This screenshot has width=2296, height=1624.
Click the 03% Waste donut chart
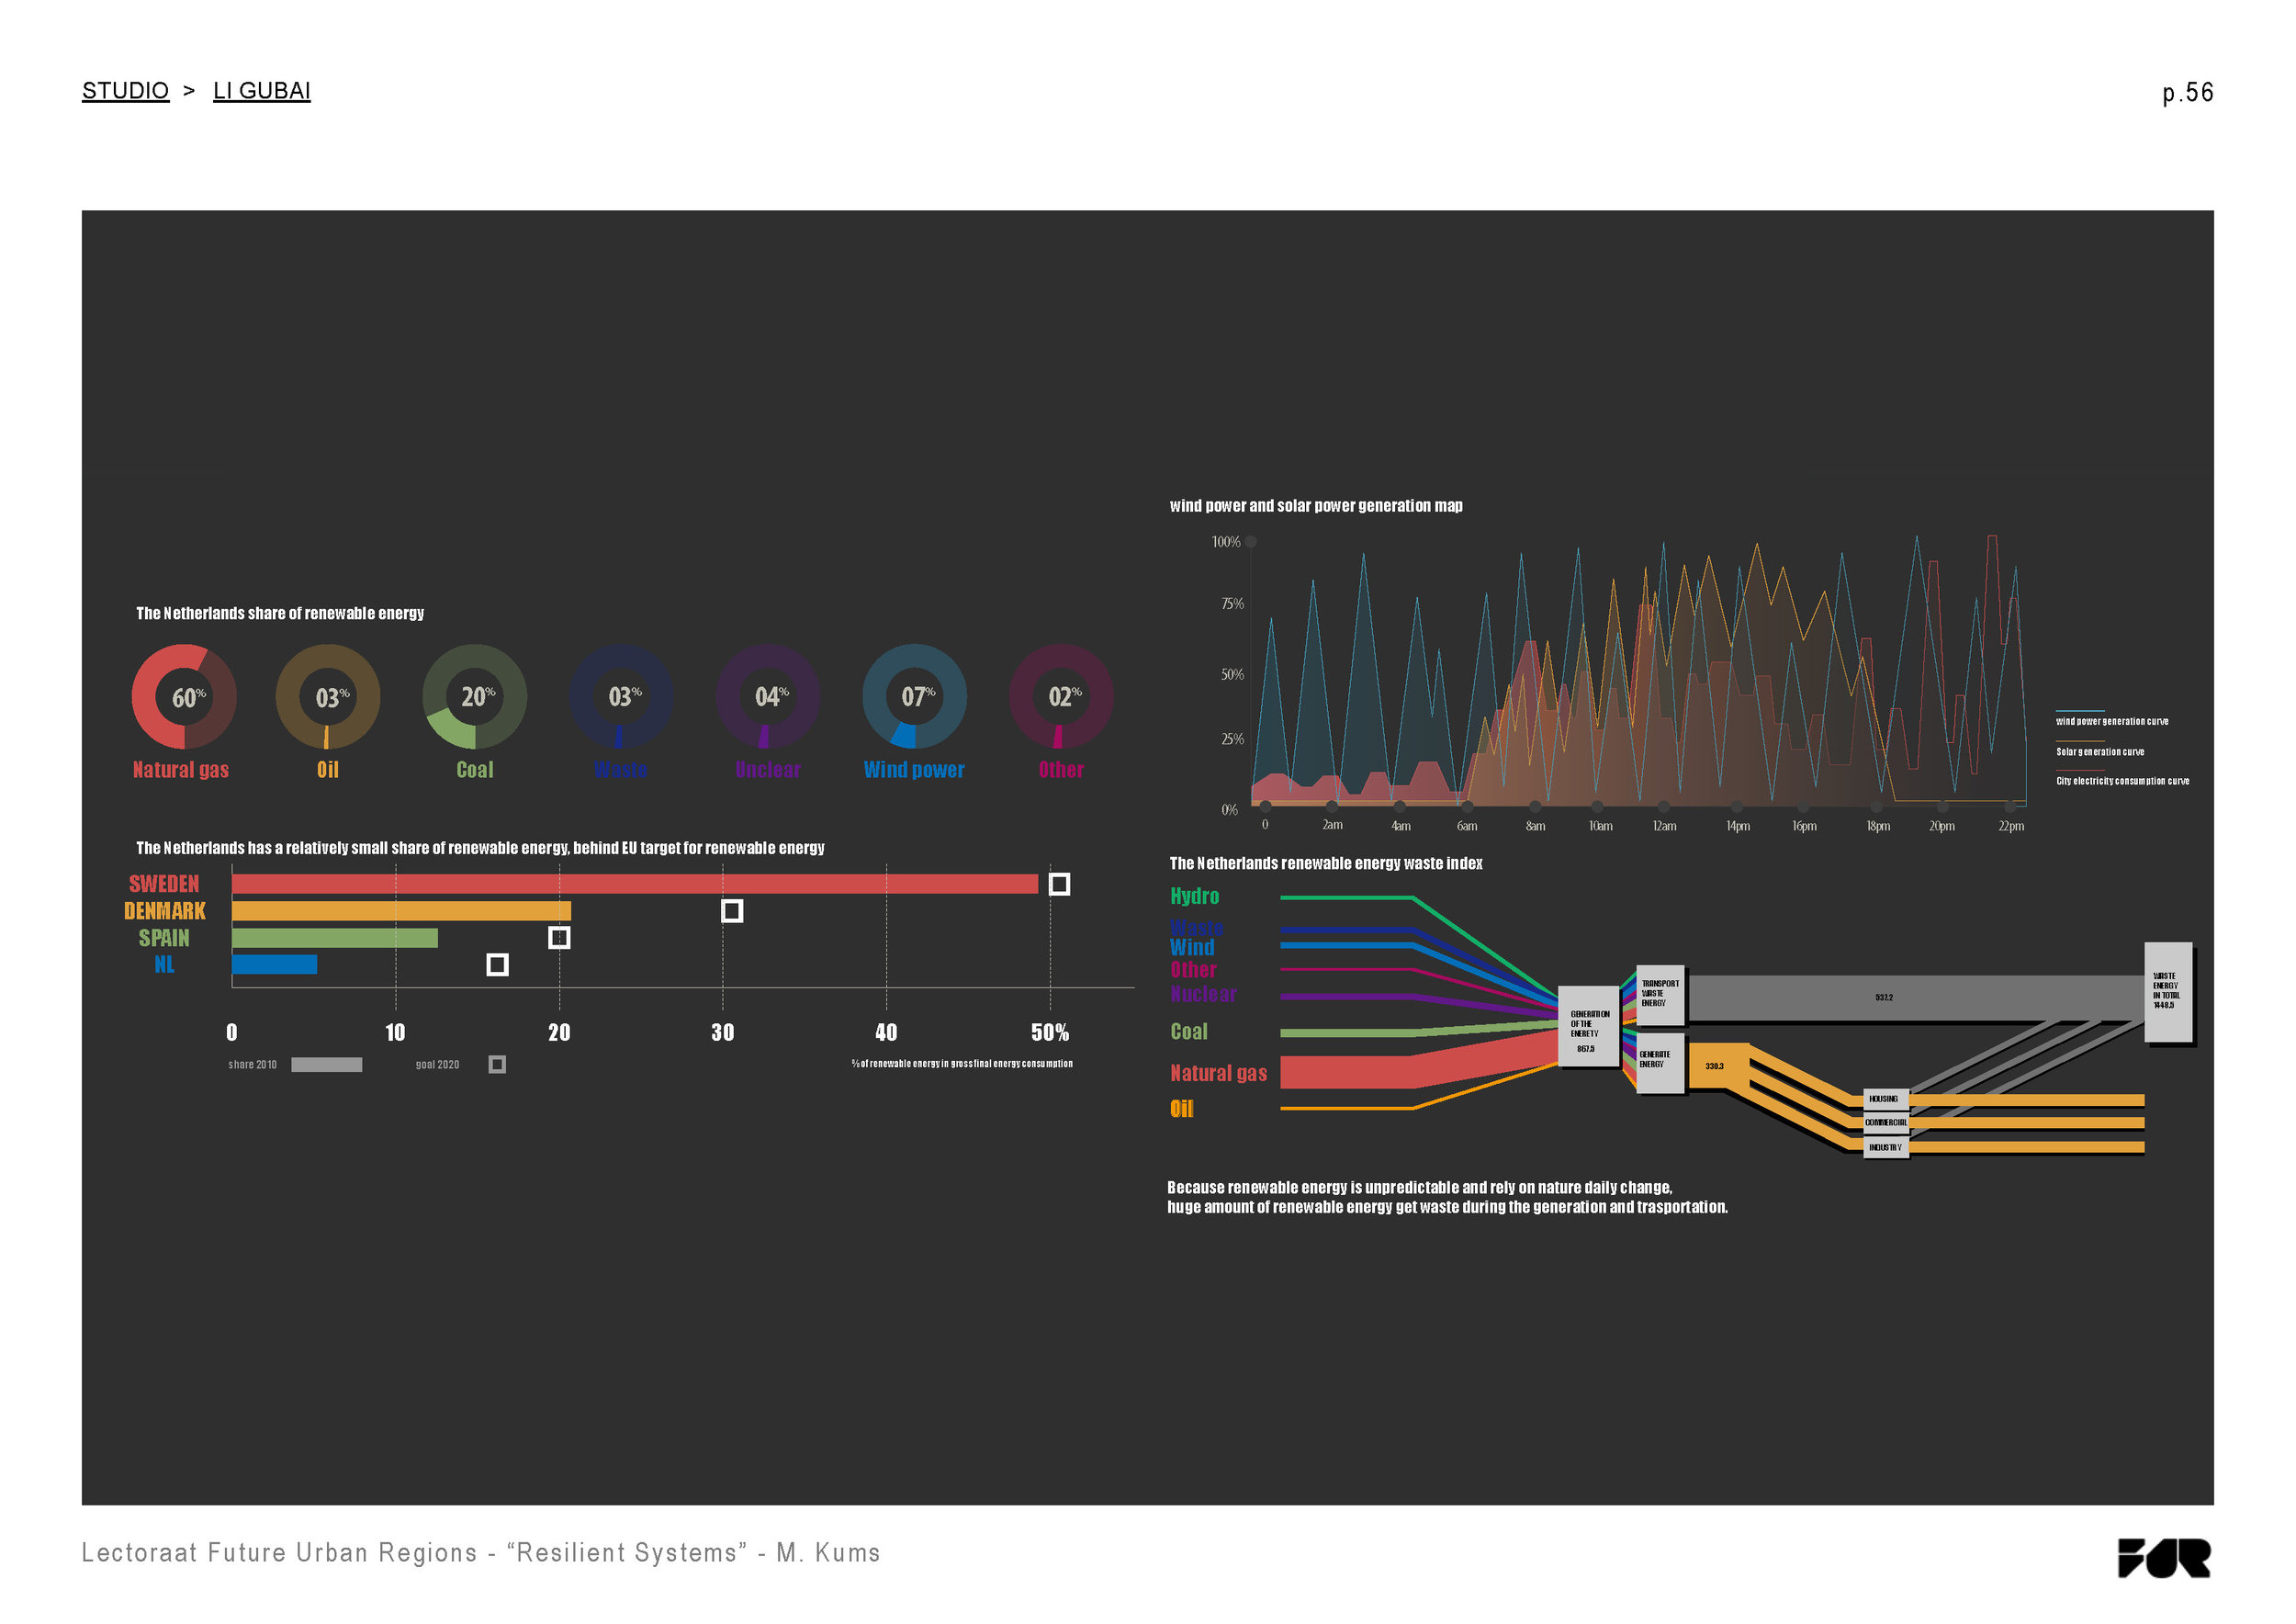621,697
